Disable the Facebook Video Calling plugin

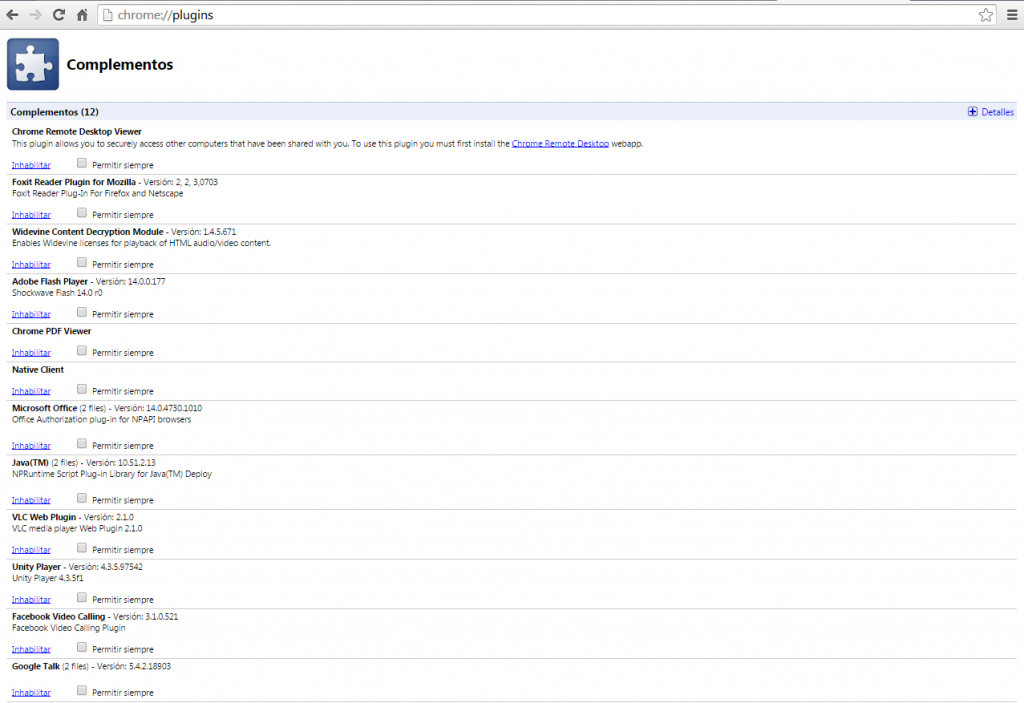click(x=30, y=648)
